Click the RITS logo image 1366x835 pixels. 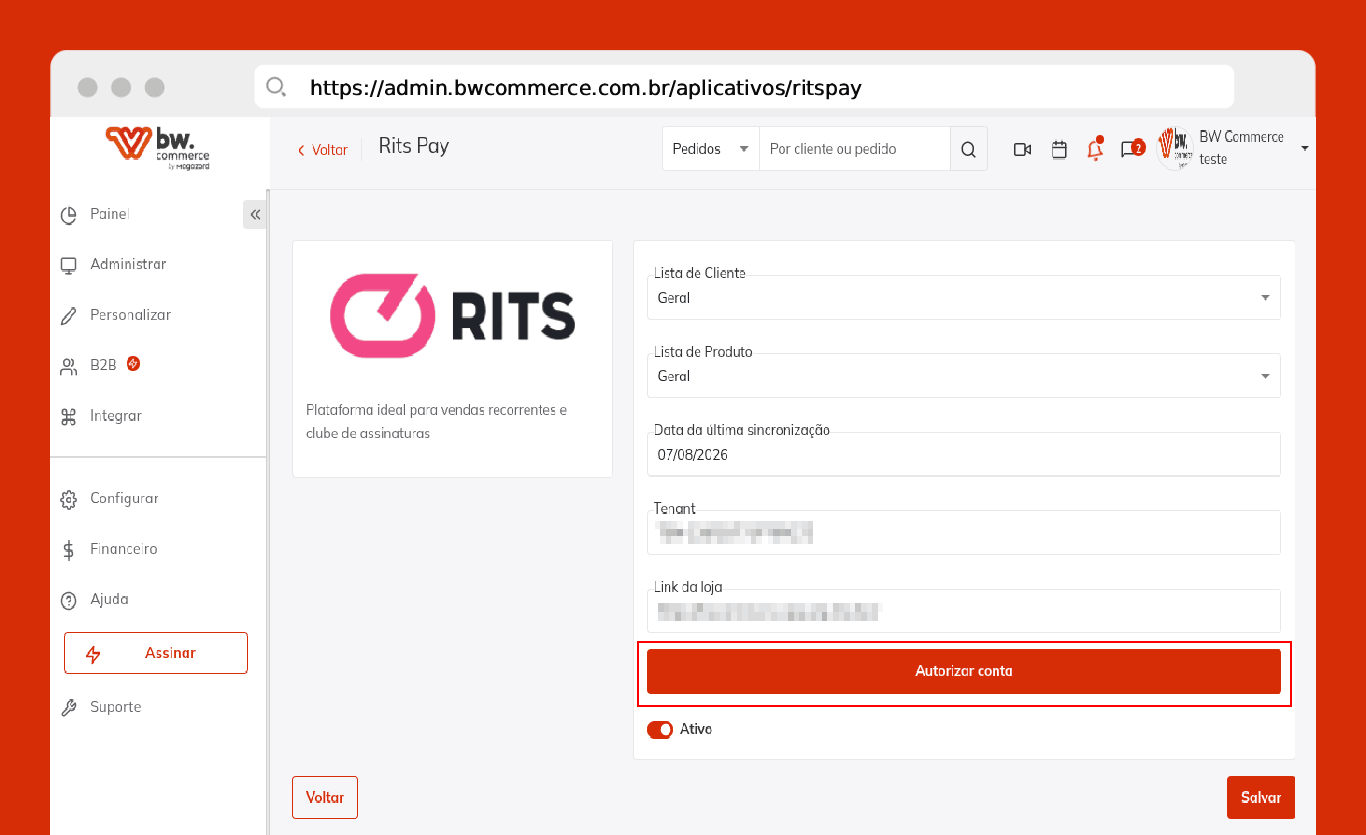click(453, 316)
